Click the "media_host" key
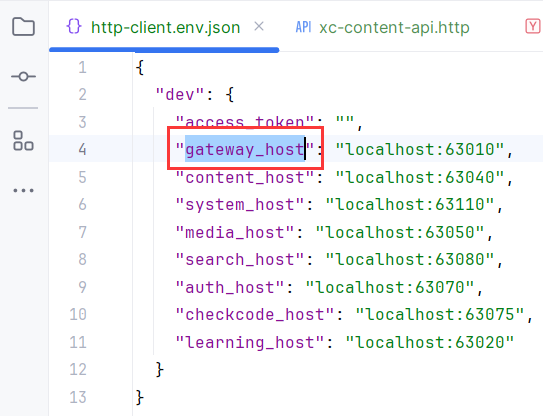Image resolution: width=543 pixels, height=416 pixels. click(x=235, y=232)
